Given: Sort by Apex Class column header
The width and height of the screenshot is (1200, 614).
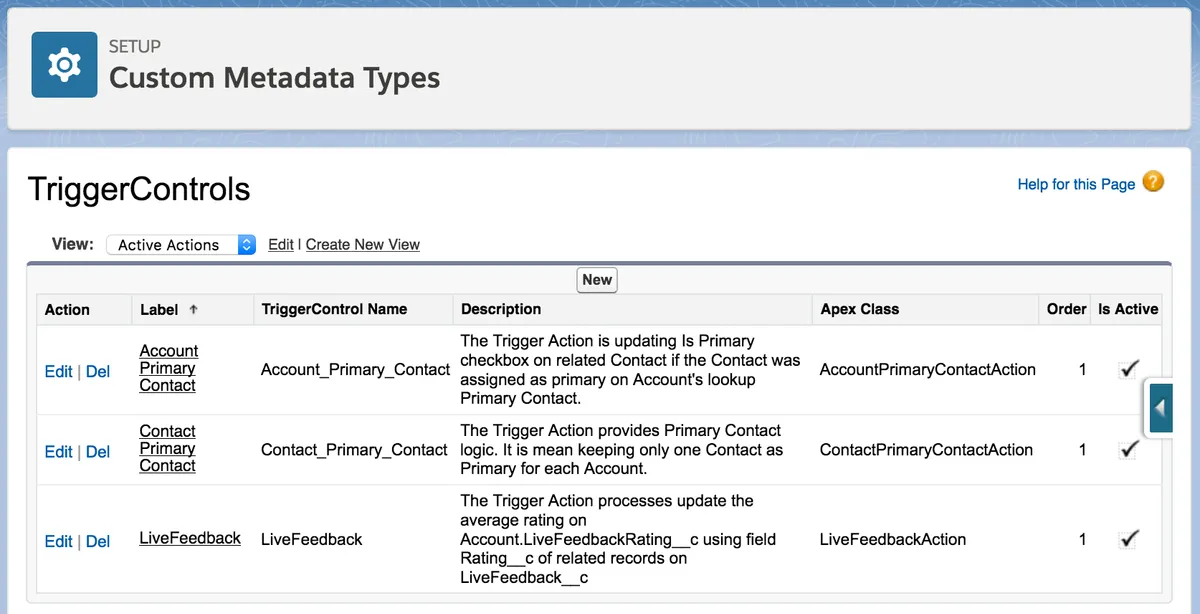Looking at the screenshot, I should [x=859, y=309].
